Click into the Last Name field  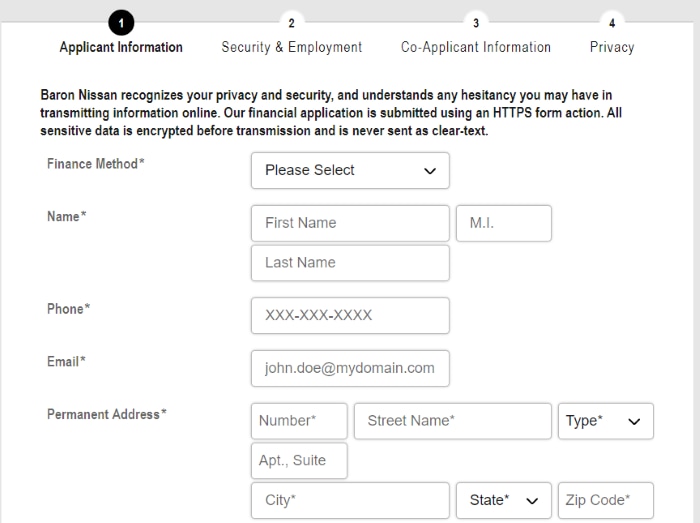pos(350,263)
